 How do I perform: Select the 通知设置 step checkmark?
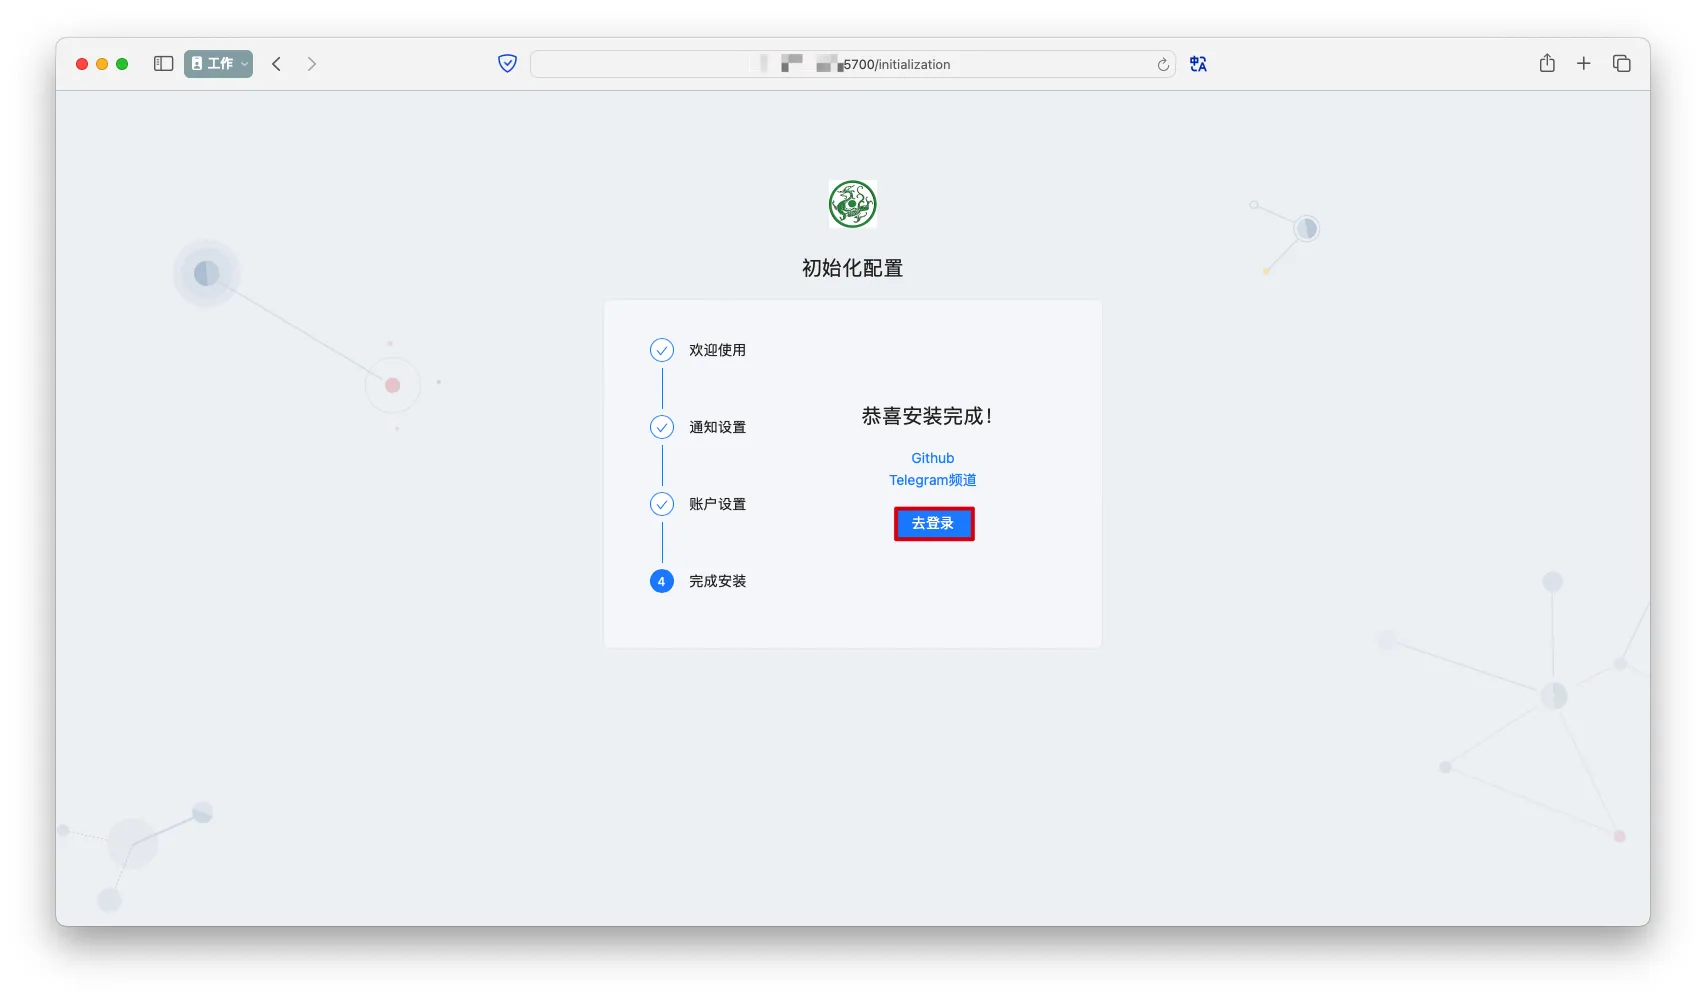coord(662,427)
